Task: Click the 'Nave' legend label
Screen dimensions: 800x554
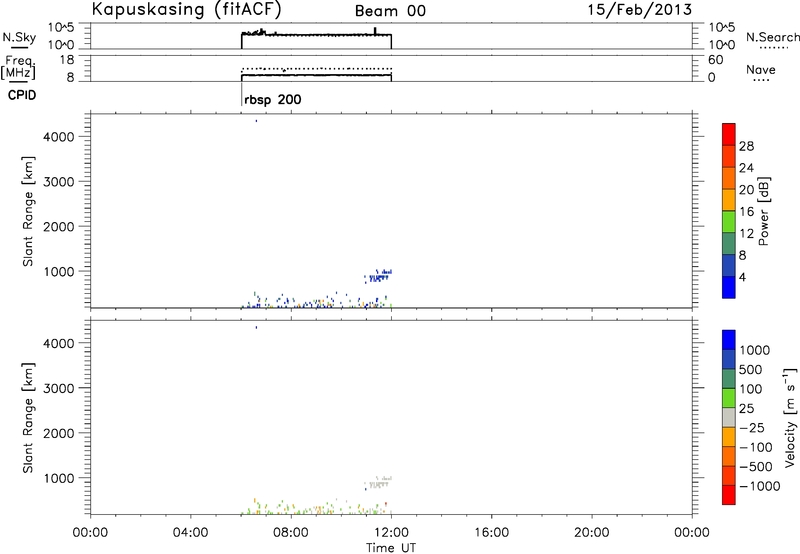Action: click(x=761, y=69)
